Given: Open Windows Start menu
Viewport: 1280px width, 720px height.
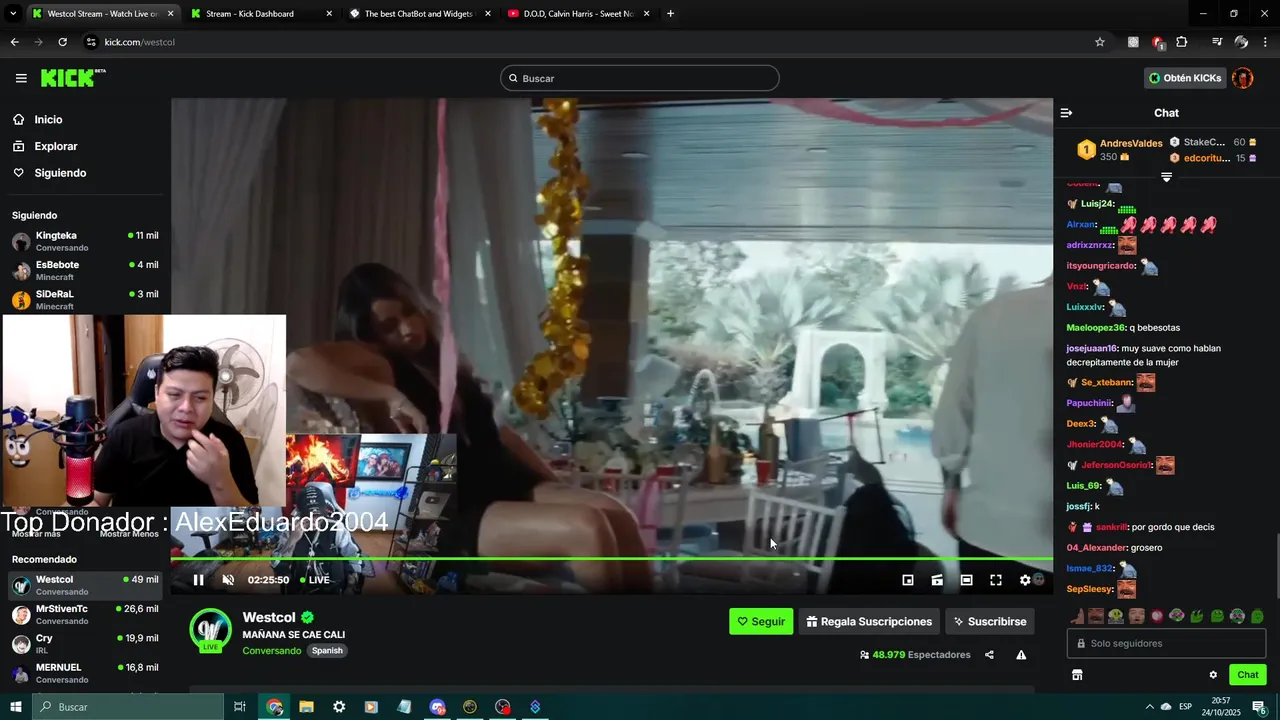Looking at the screenshot, I should pyautogui.click(x=16, y=707).
